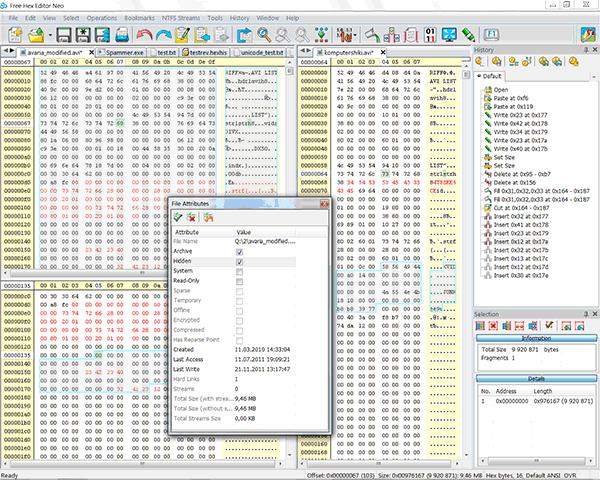Toggle the Encrypted attribute checkbox
The width and height of the screenshot is (600, 480).
pos(240,321)
